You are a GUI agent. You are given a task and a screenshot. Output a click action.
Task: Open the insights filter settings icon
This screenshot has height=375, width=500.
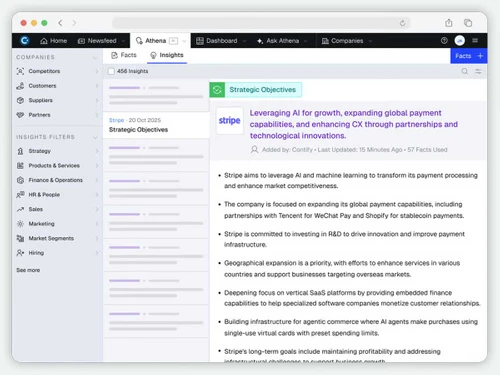click(x=478, y=71)
